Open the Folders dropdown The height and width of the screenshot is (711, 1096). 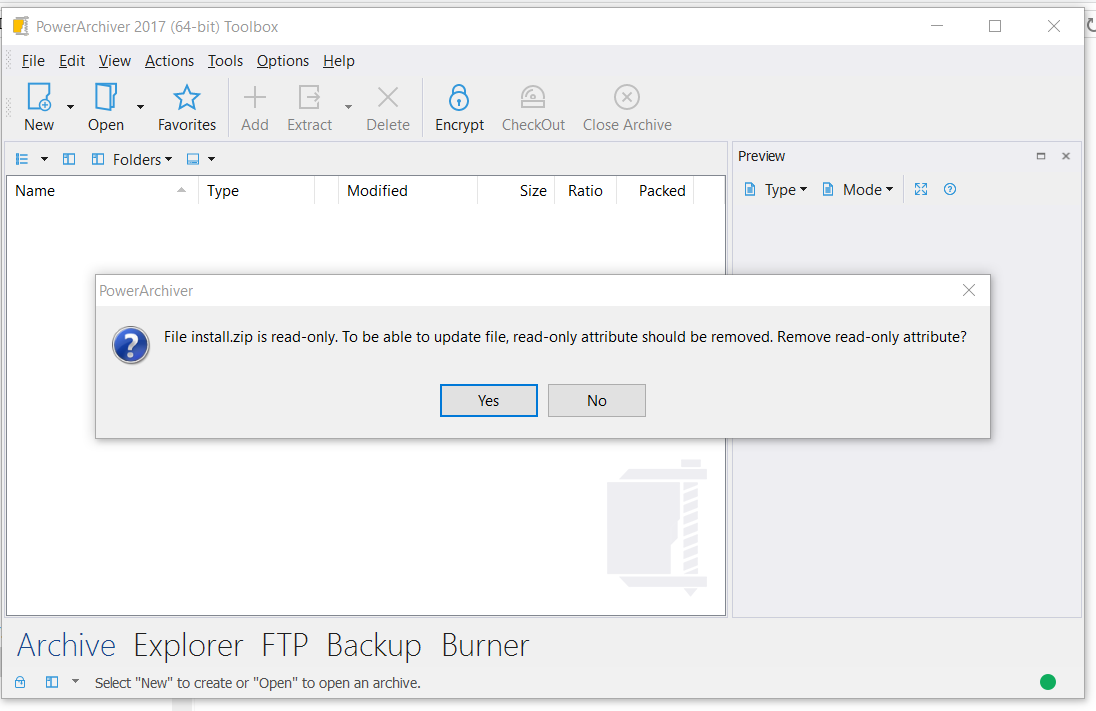(132, 159)
